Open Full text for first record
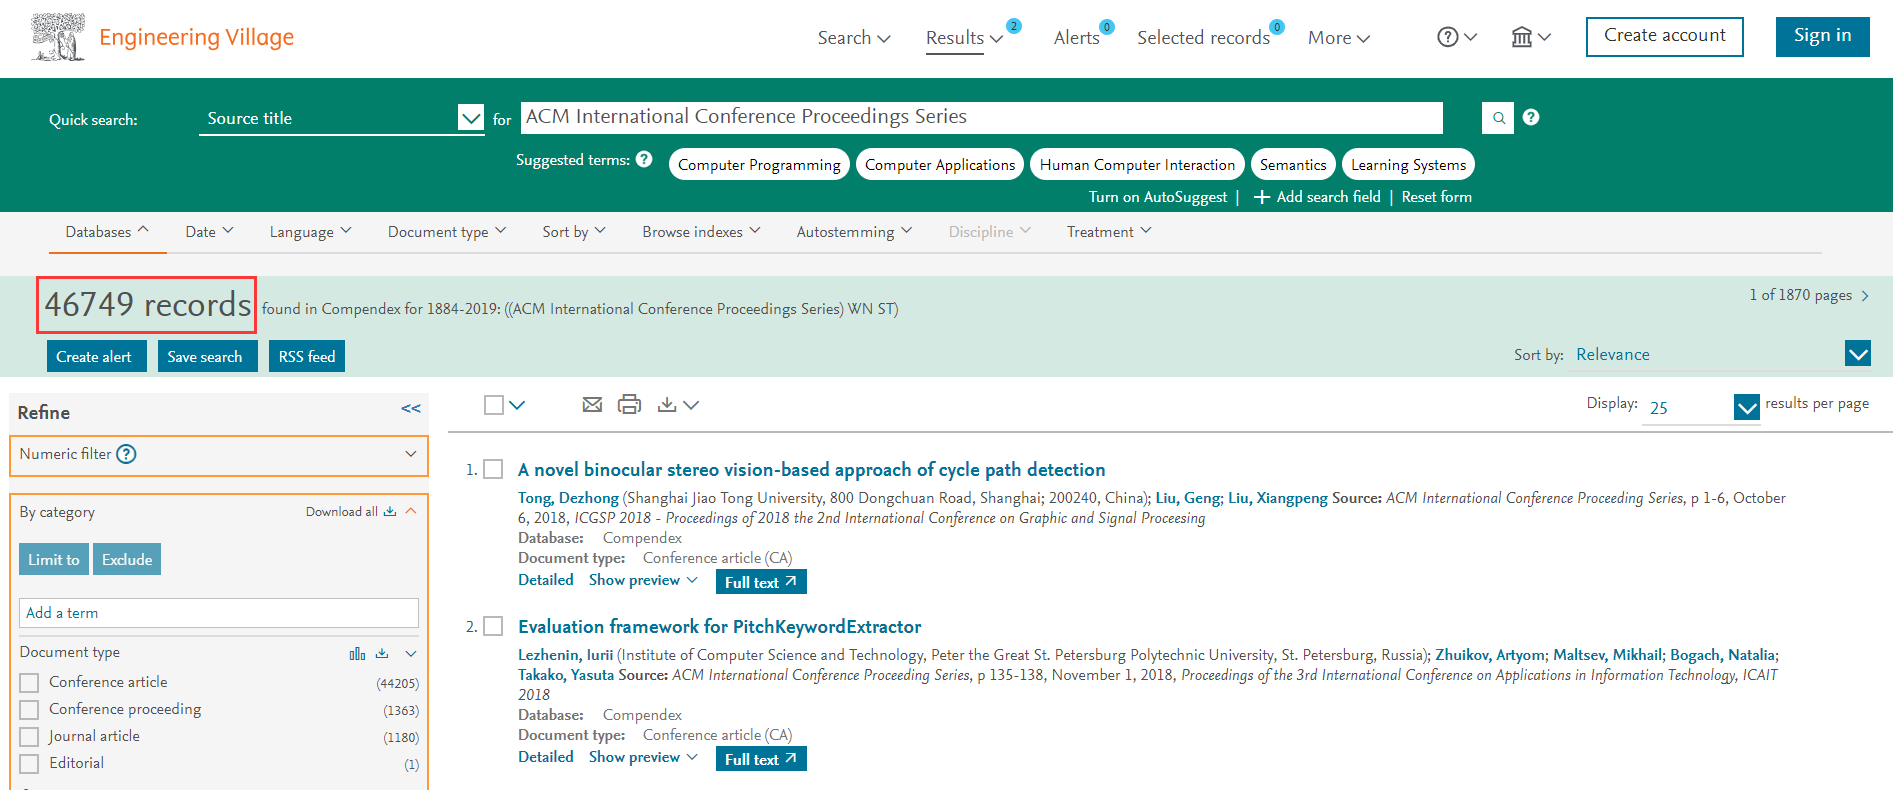Screen dimensions: 1893x790 tap(761, 582)
